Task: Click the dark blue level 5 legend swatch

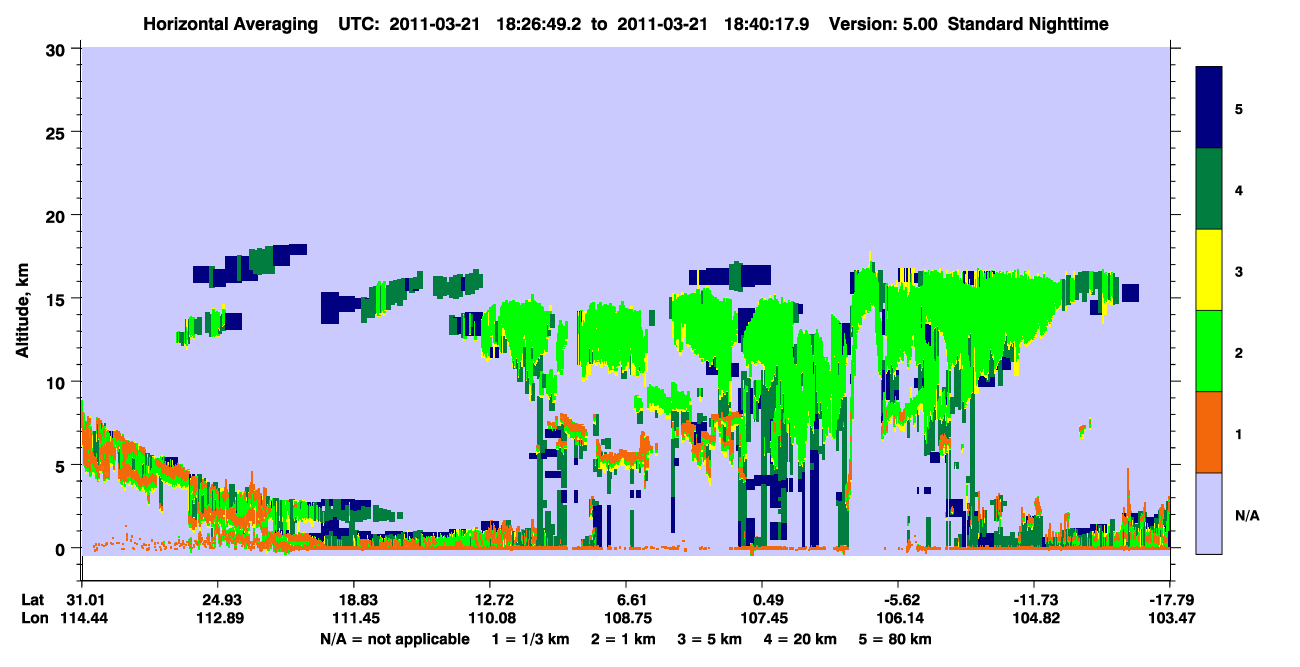Action: [1209, 108]
